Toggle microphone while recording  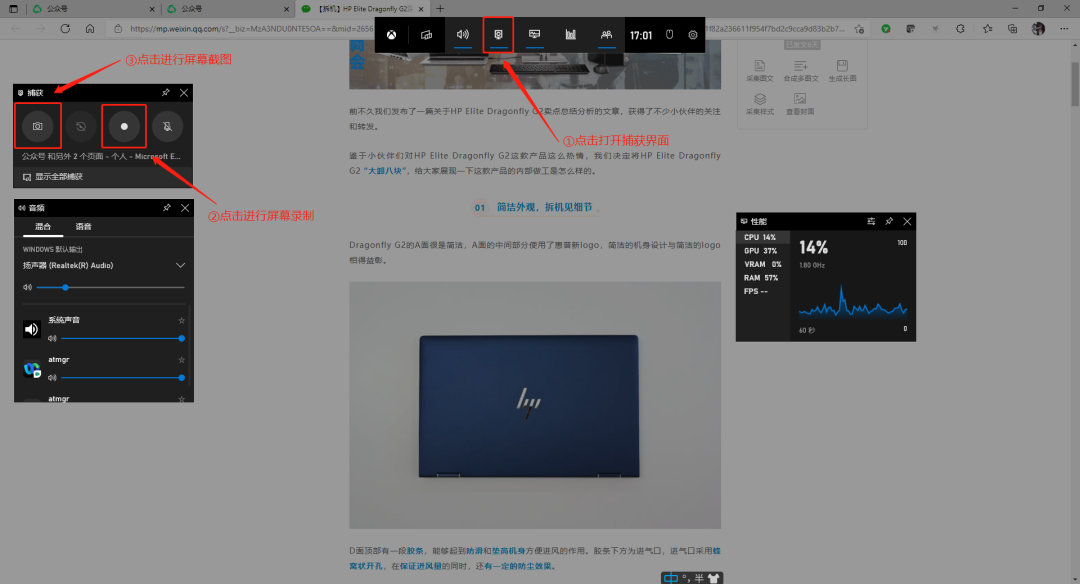coord(167,126)
